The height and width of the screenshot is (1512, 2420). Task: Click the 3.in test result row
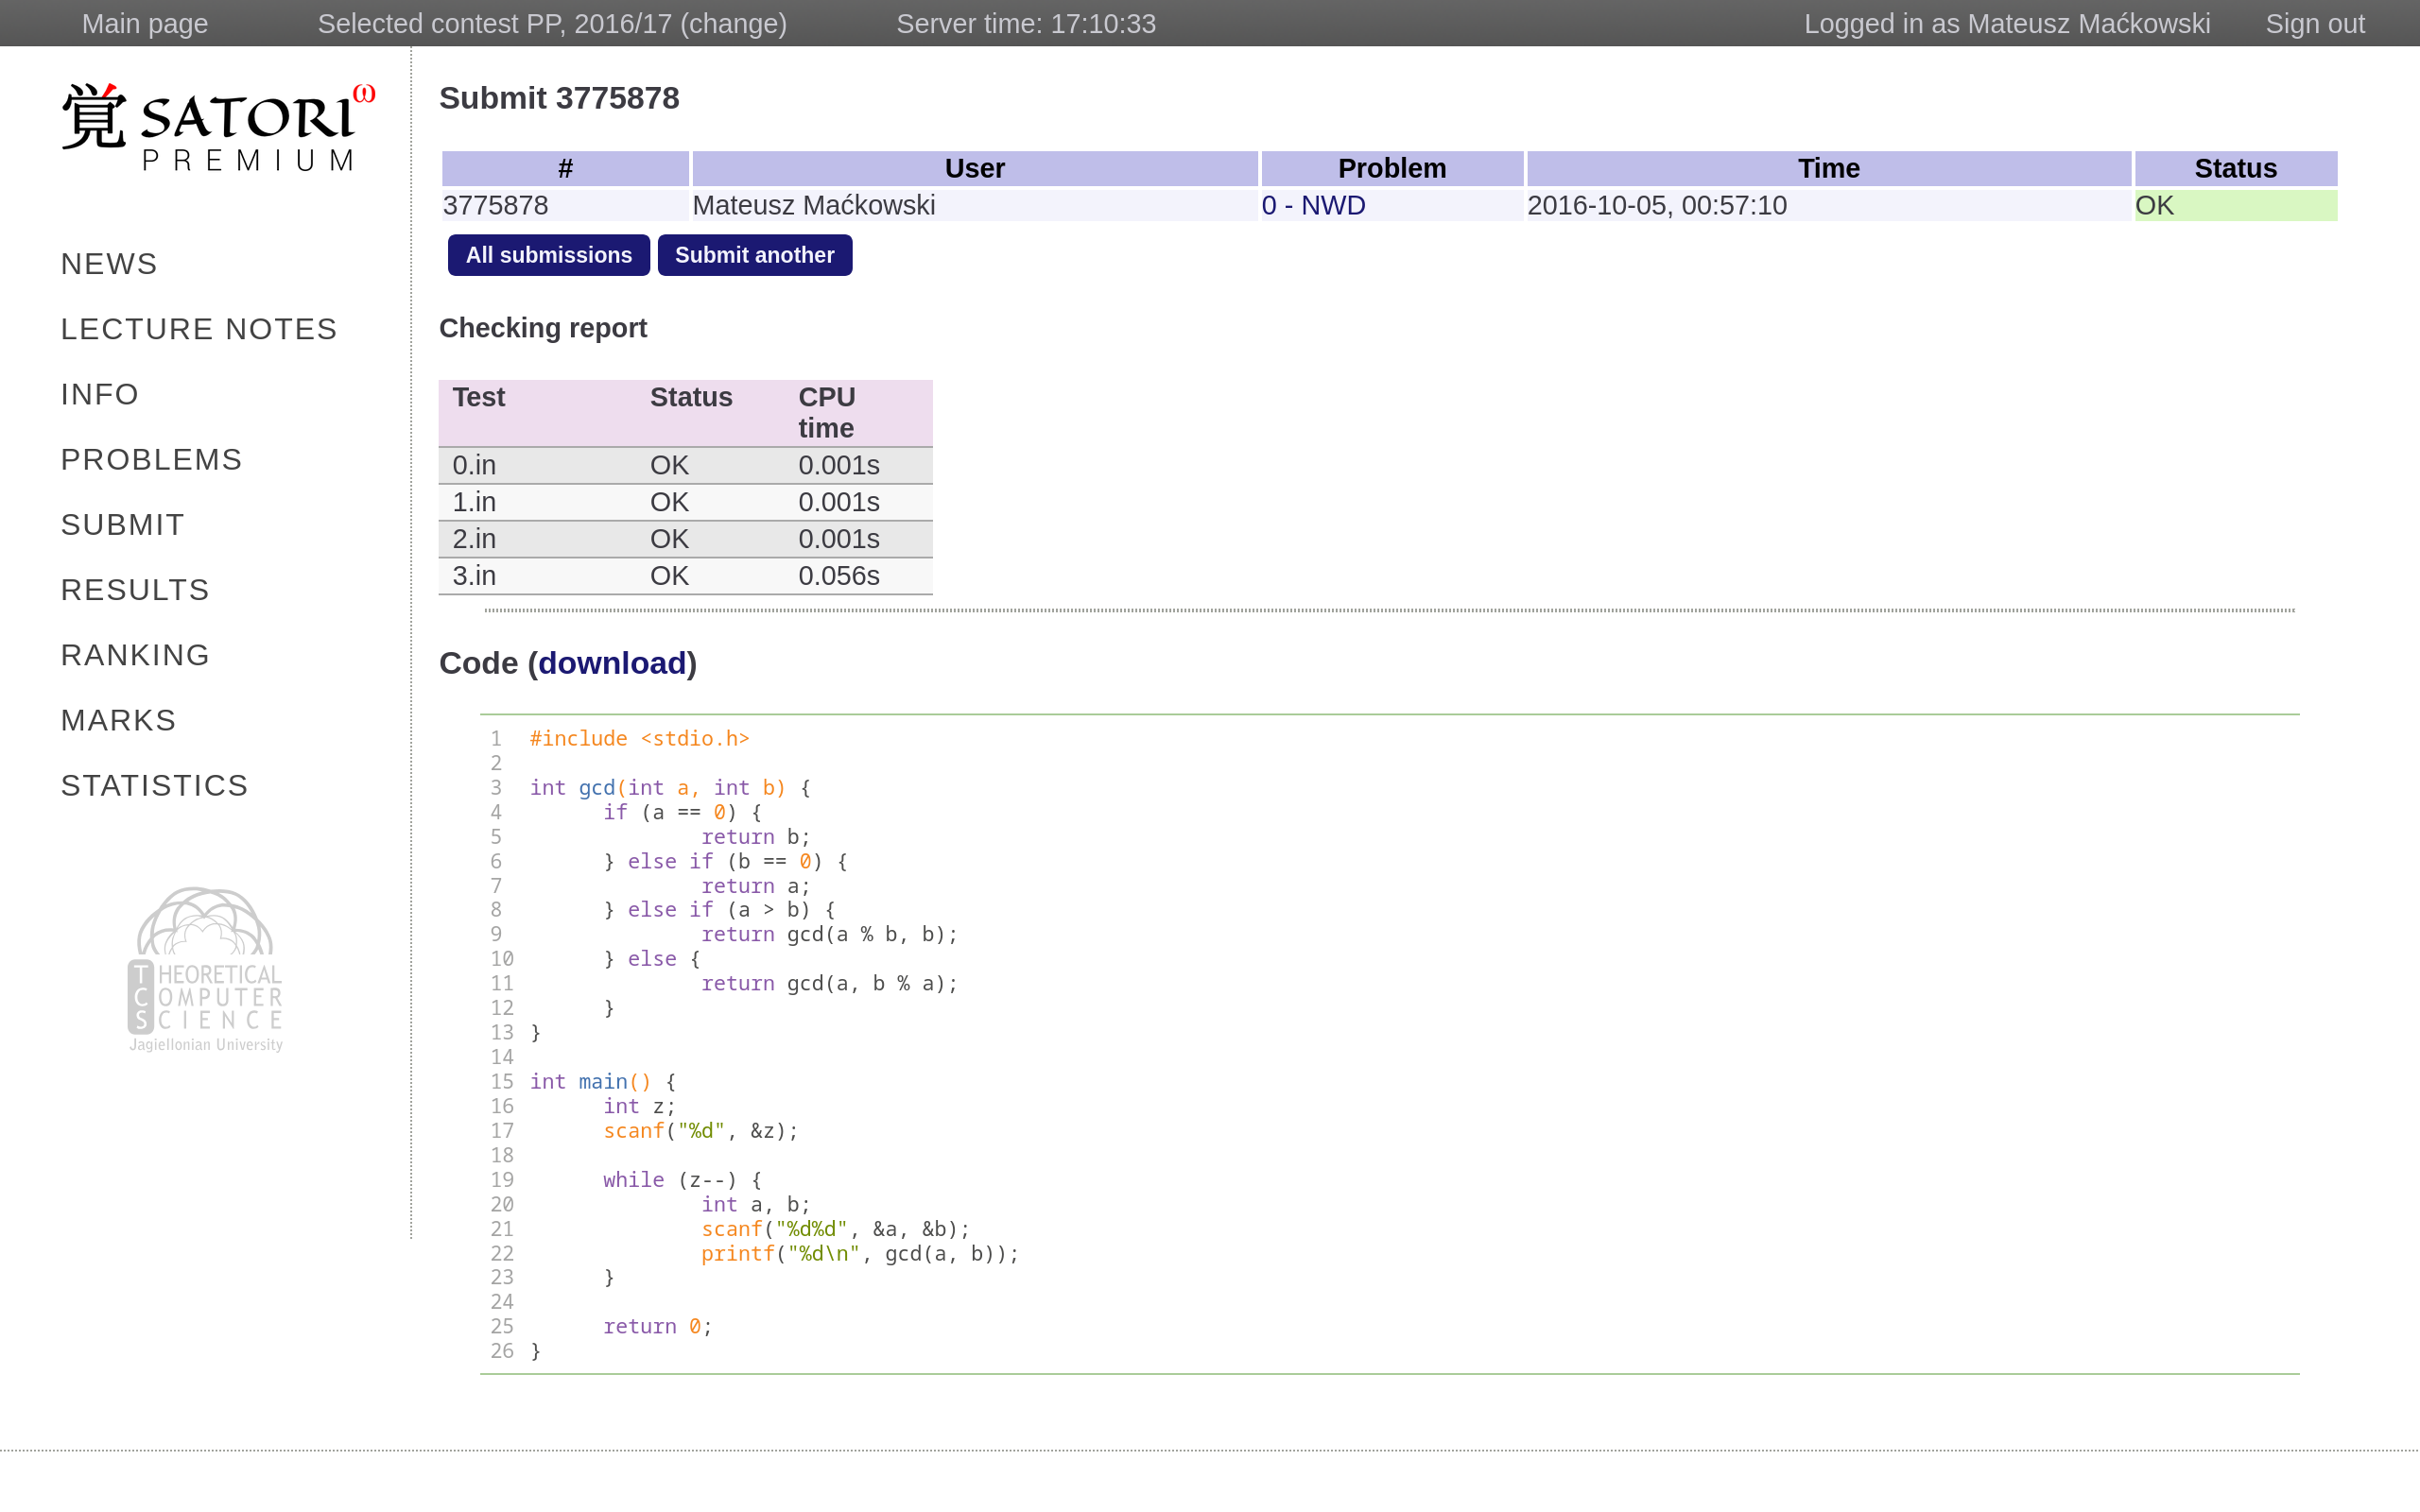click(x=685, y=576)
